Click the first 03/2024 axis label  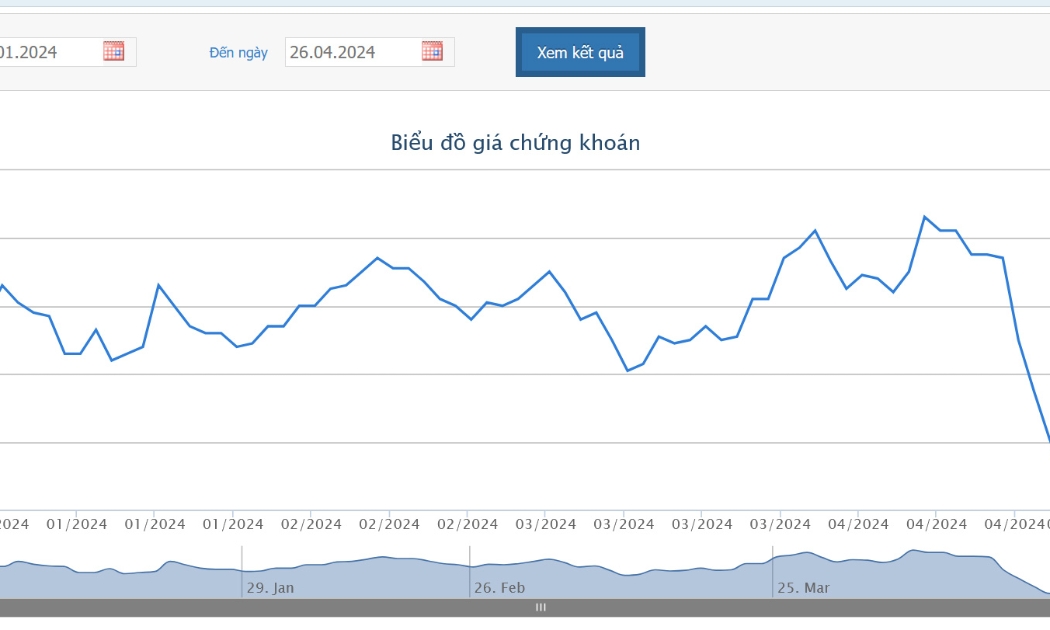pyautogui.click(x=545, y=524)
